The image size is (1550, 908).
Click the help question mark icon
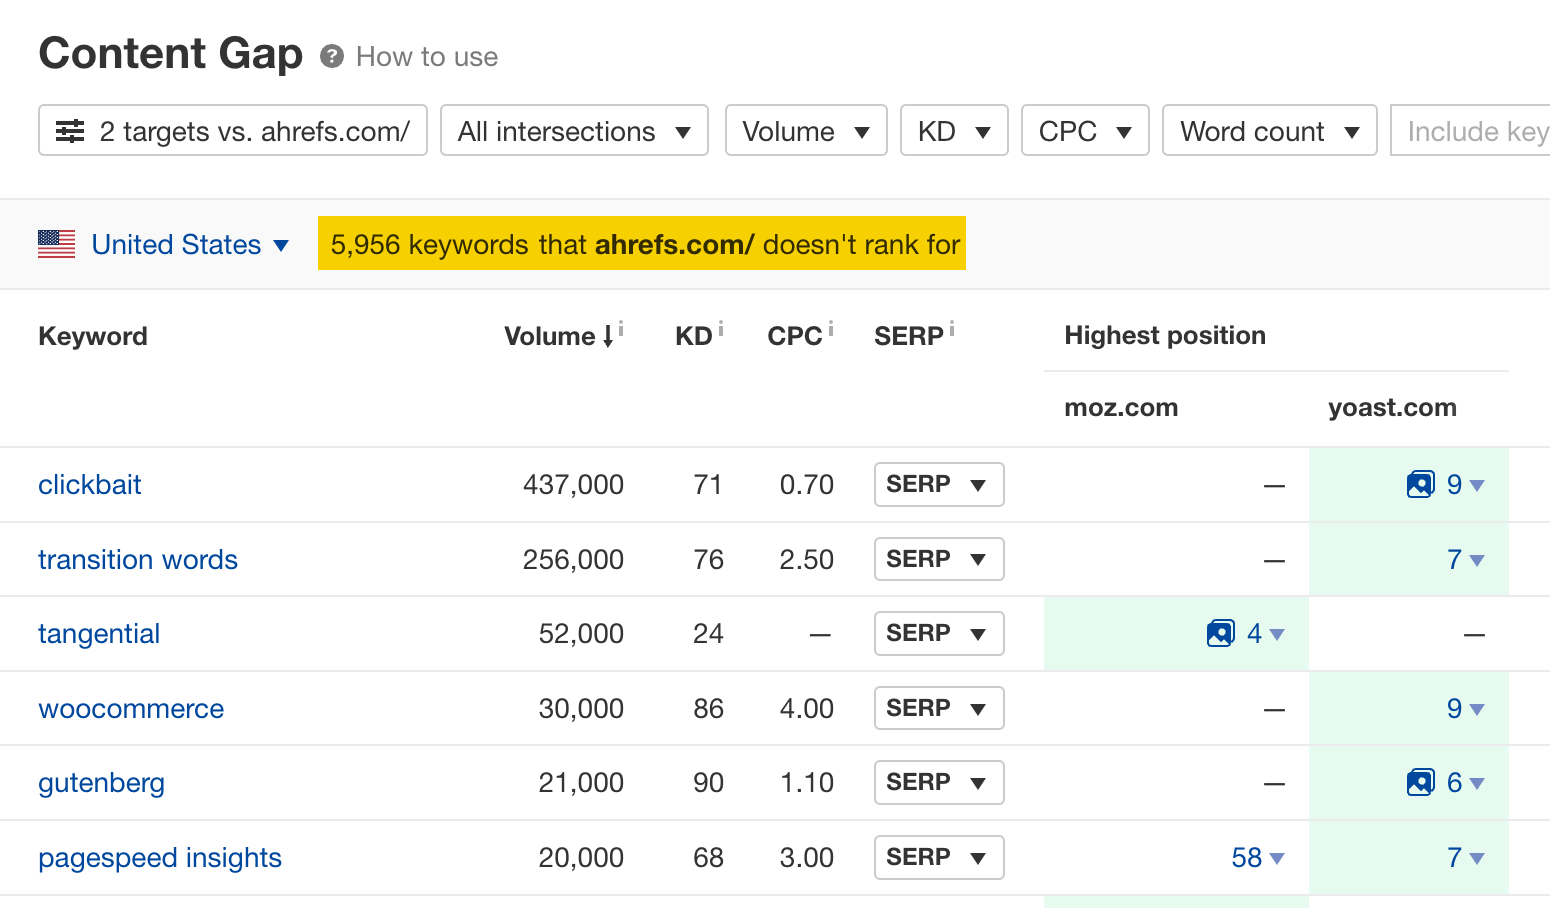click(x=332, y=56)
